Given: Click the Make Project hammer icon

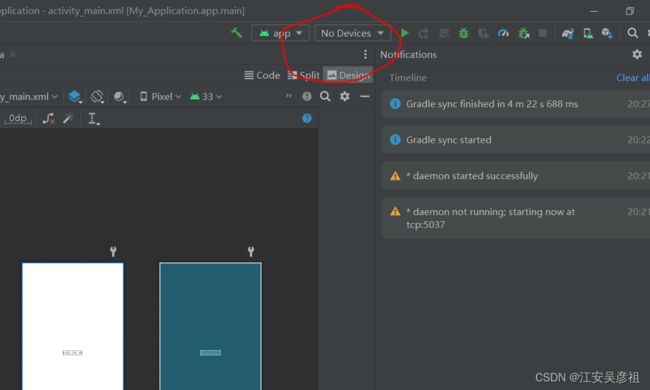Looking at the screenshot, I should (236, 33).
